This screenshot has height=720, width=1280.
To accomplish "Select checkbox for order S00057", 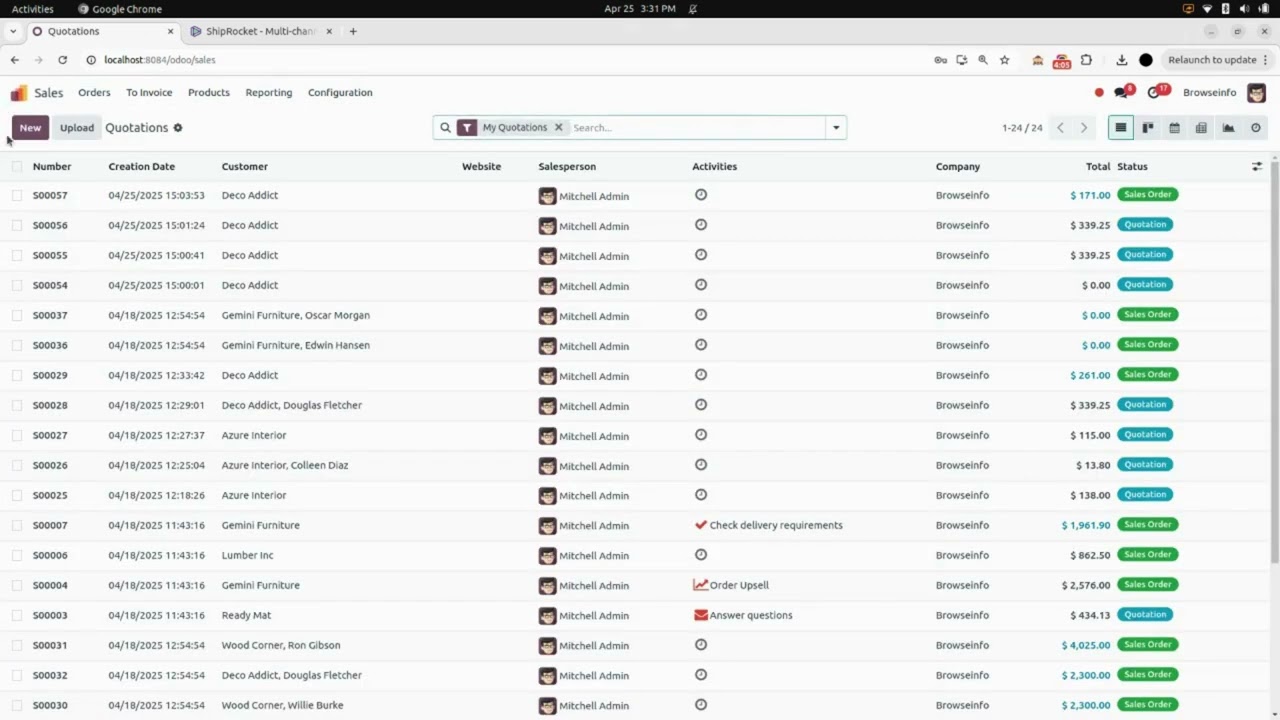I will pyautogui.click(x=17, y=195).
